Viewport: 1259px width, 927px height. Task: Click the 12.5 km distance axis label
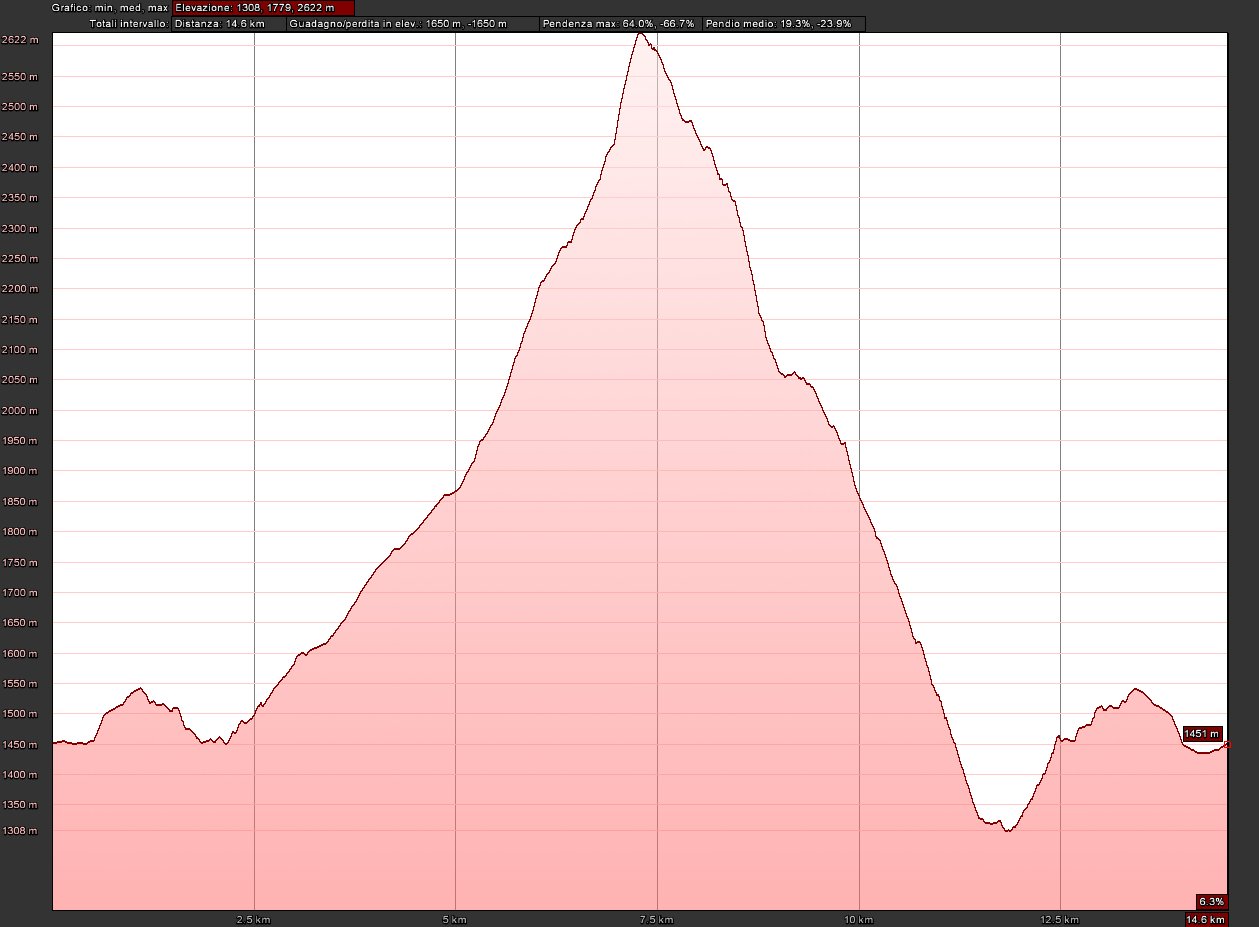click(x=1059, y=919)
